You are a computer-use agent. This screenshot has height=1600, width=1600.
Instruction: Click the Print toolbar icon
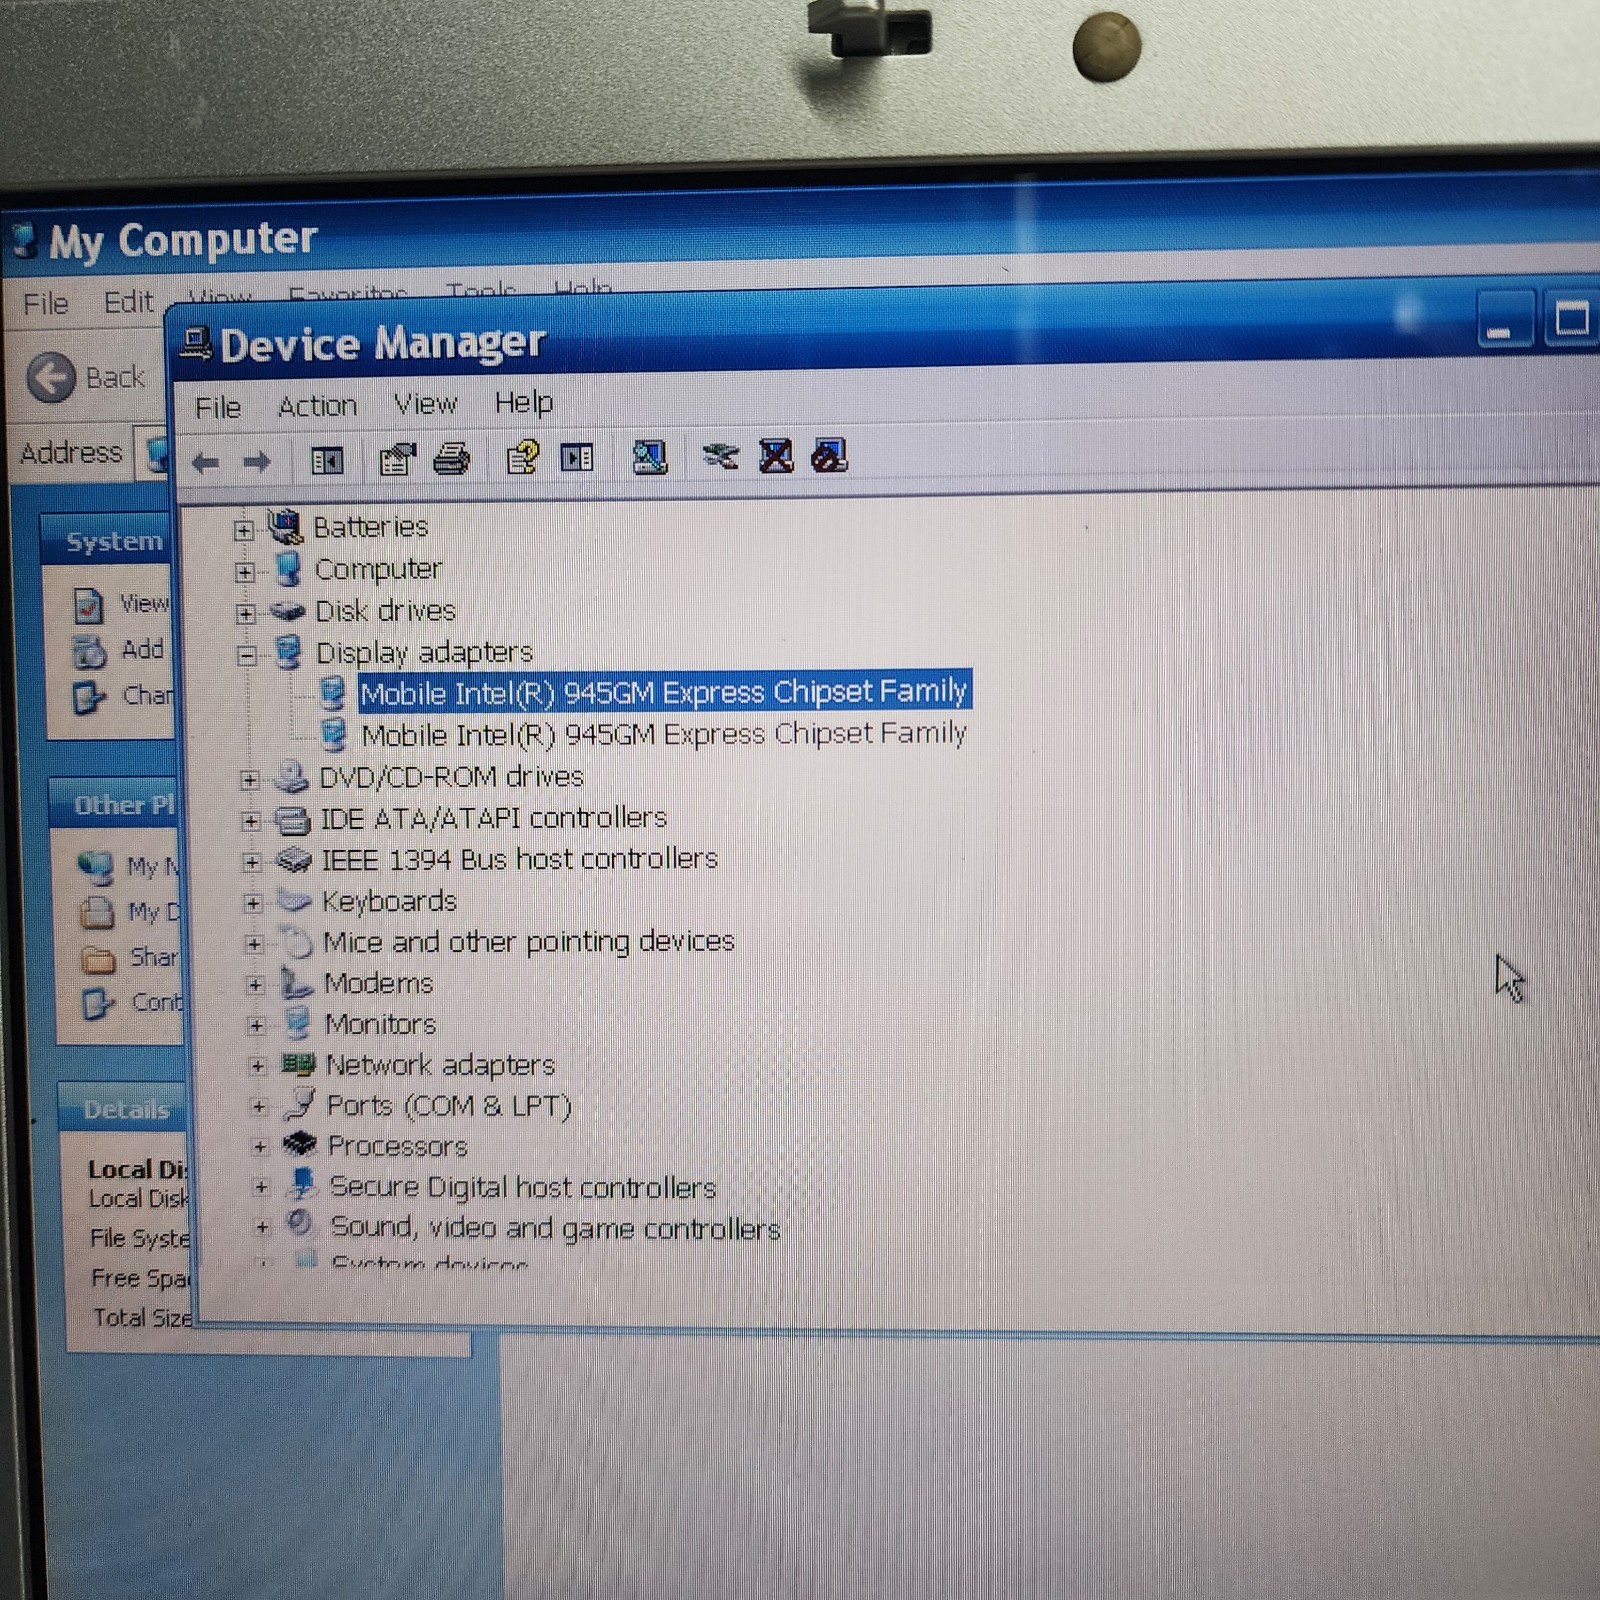tap(451, 459)
